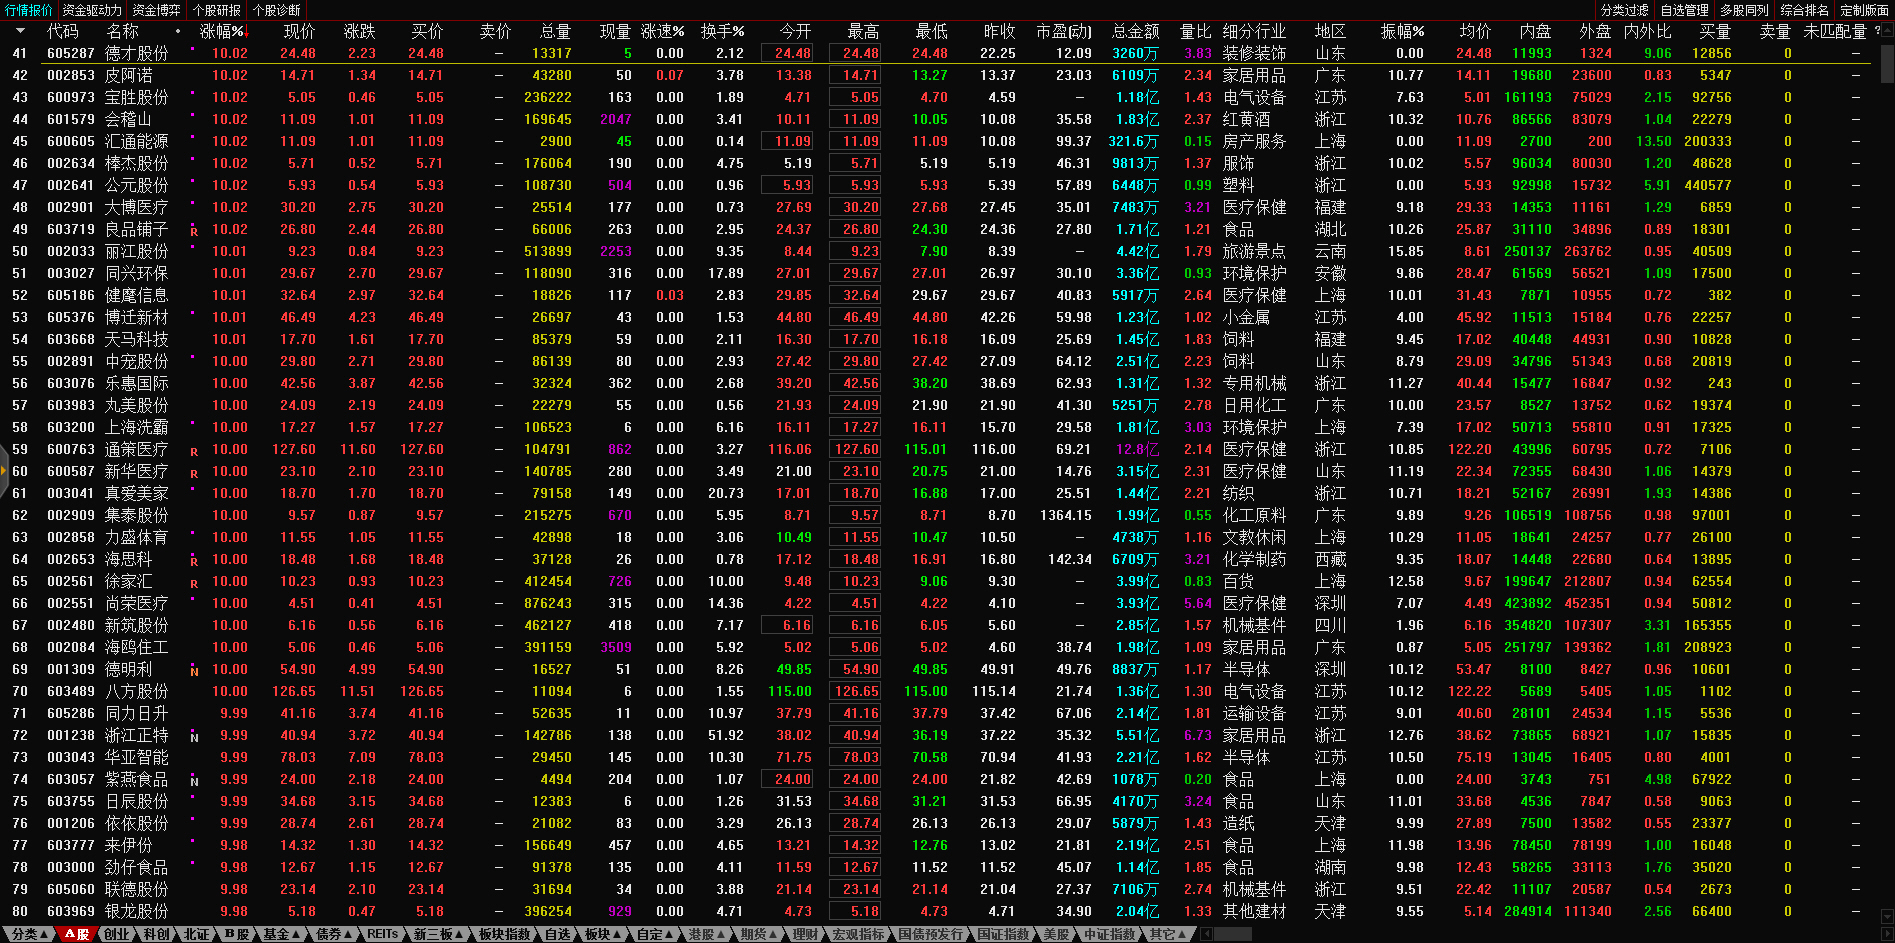Click the bottom tab bar scroll-left arrow
The image size is (1895, 943).
click(x=1206, y=934)
